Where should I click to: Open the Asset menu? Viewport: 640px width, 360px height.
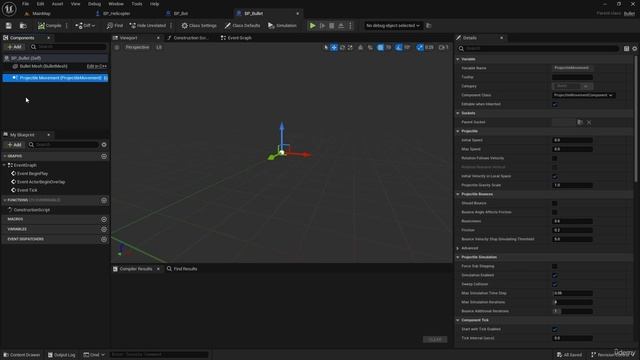[57, 4]
